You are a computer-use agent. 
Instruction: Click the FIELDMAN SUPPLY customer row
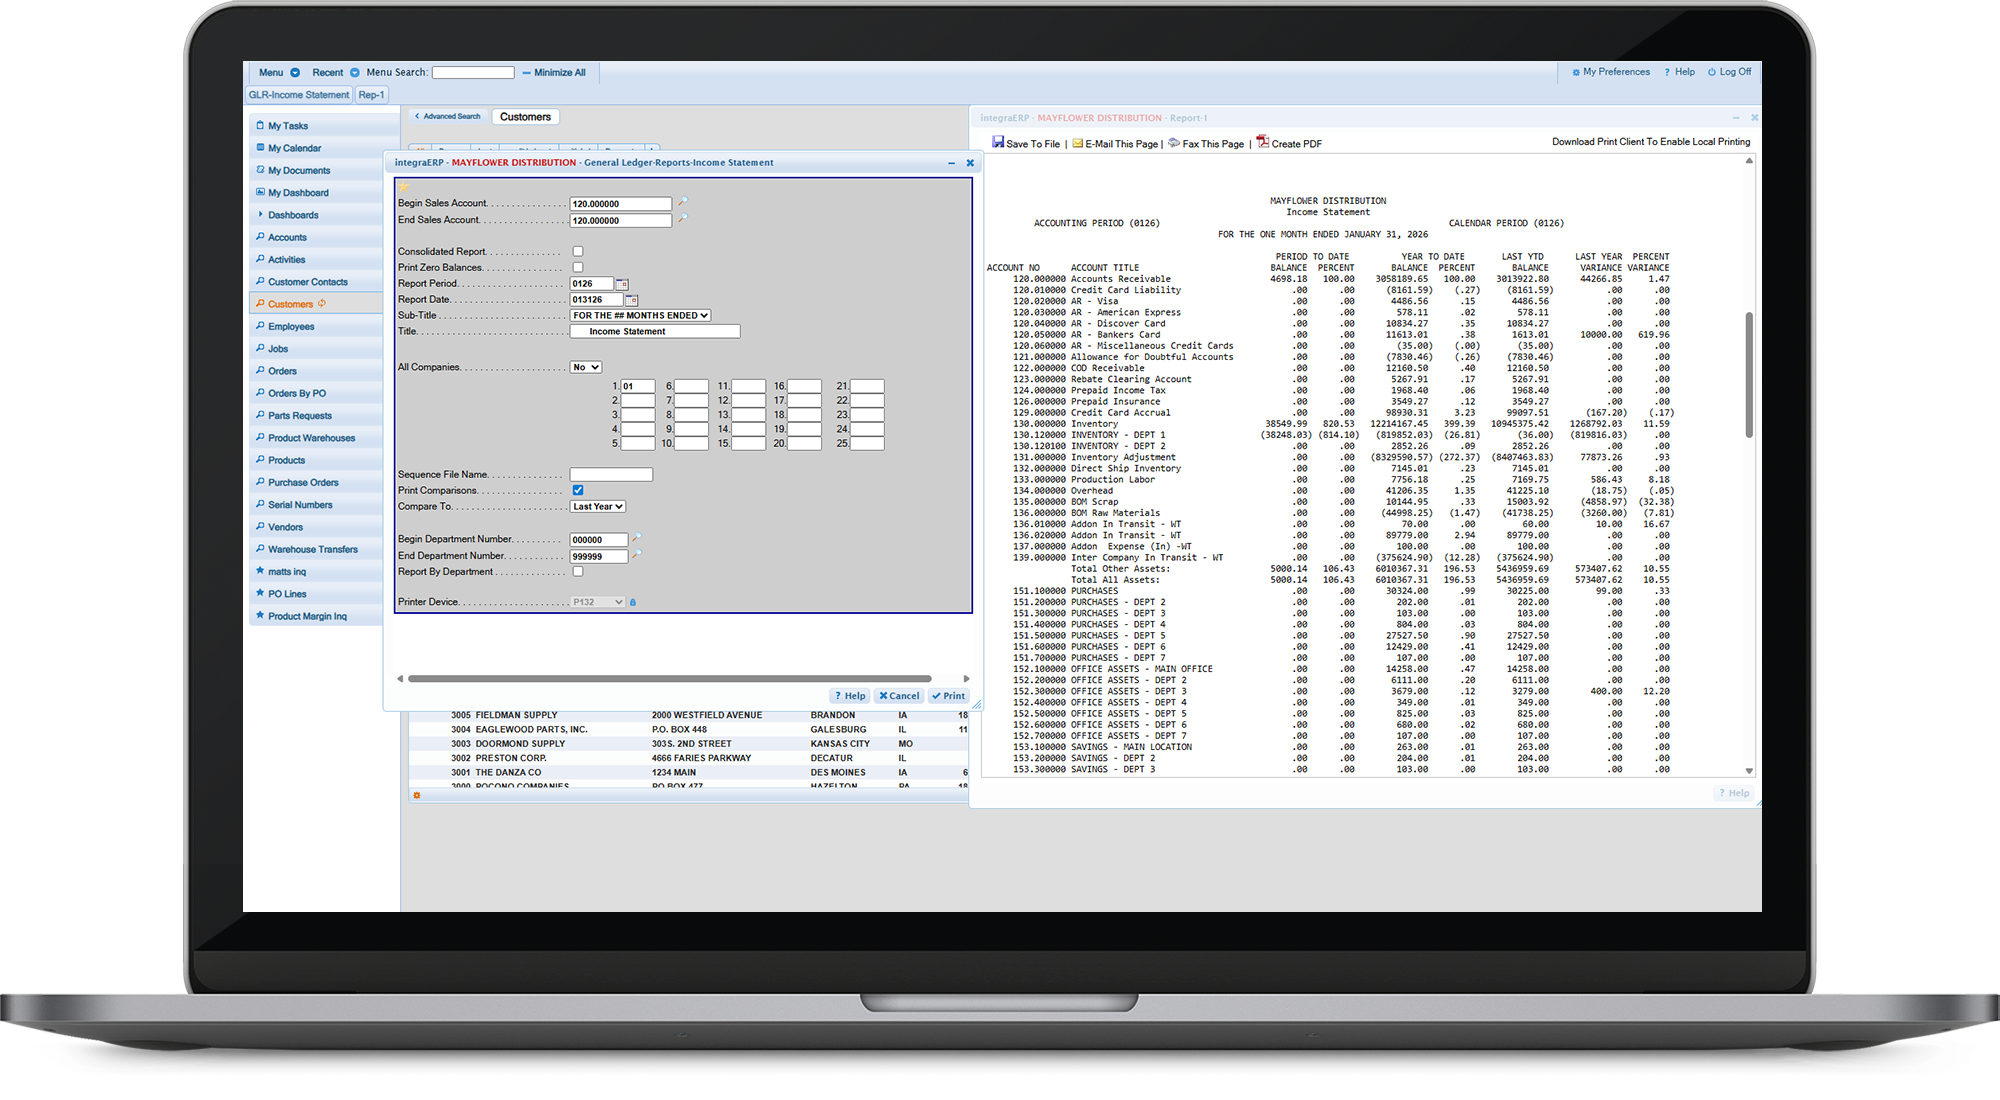[688, 715]
